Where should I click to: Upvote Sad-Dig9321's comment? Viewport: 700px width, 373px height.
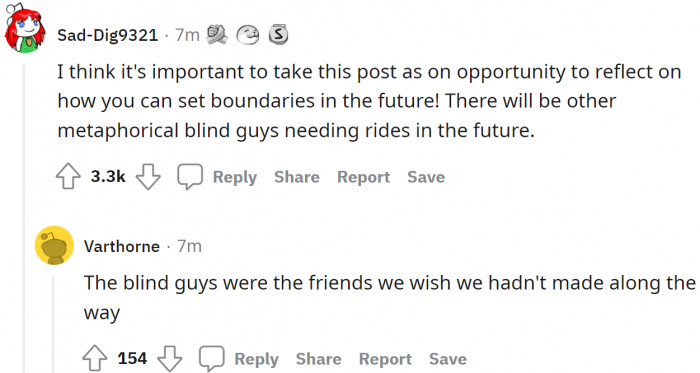click(x=68, y=177)
